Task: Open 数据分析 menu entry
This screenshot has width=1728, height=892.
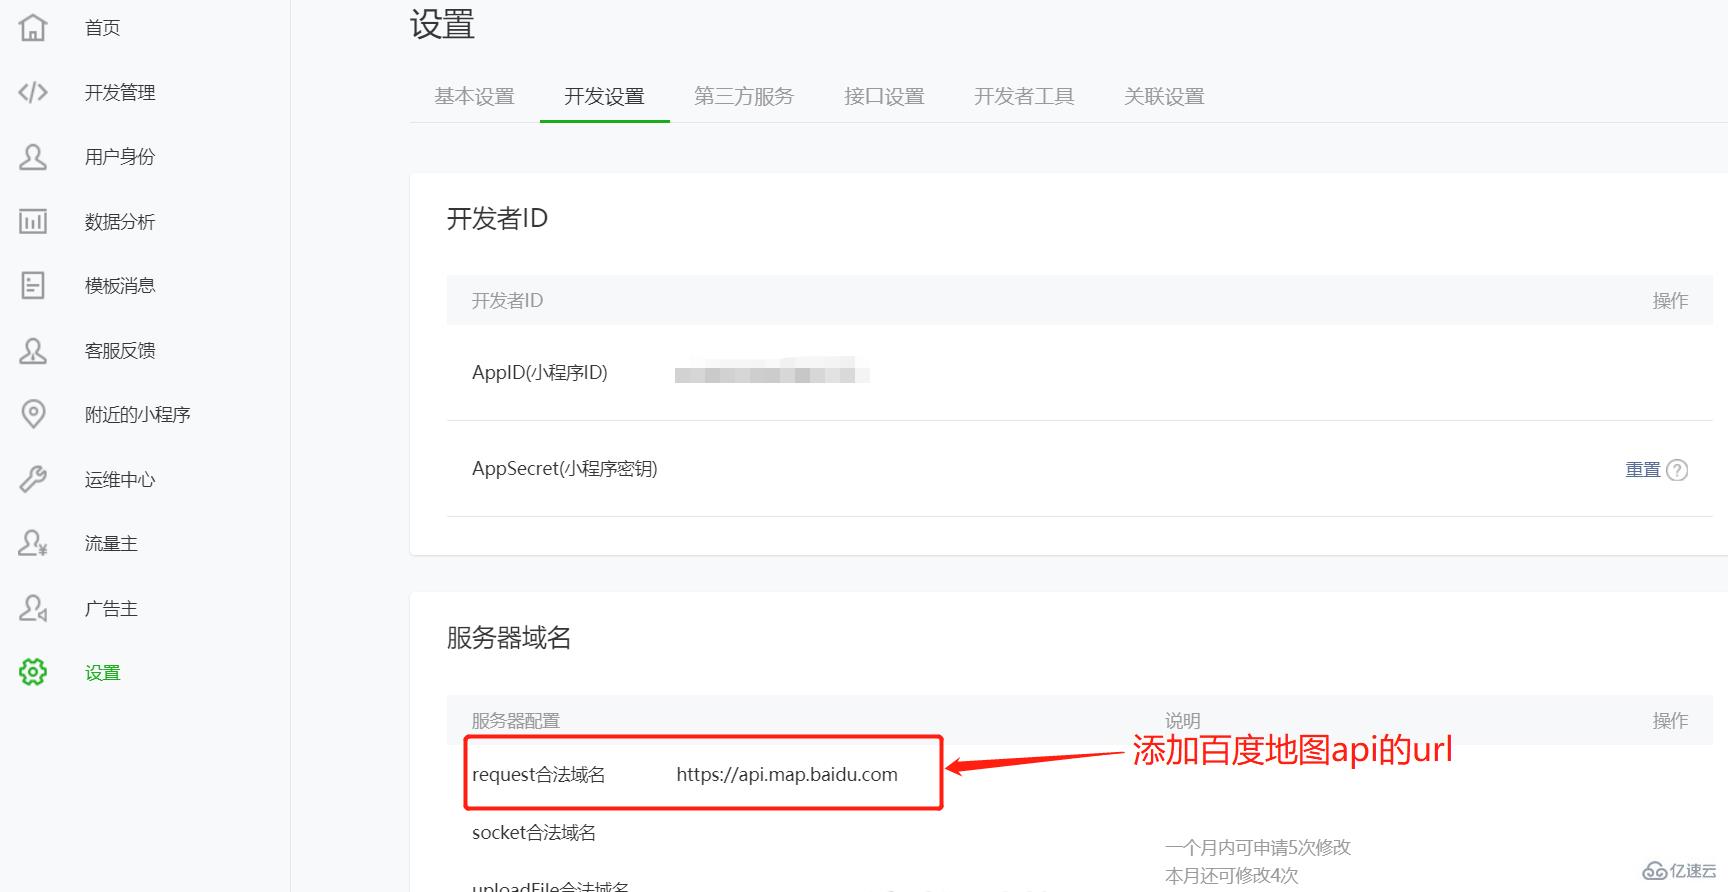Action: point(120,222)
